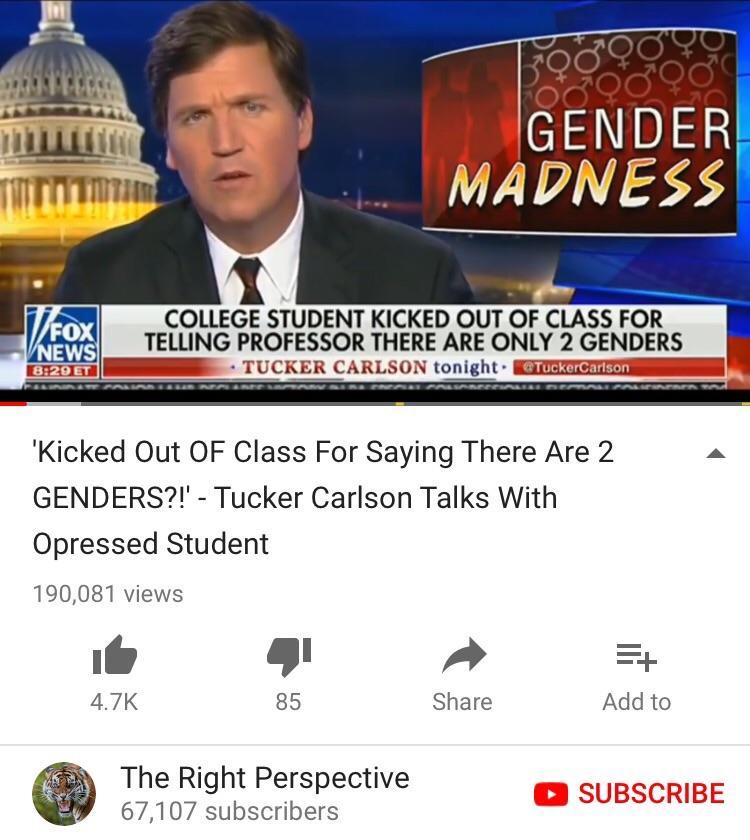Subscribe to The Right Perspective channel
This screenshot has height=840, width=750.
point(629,794)
